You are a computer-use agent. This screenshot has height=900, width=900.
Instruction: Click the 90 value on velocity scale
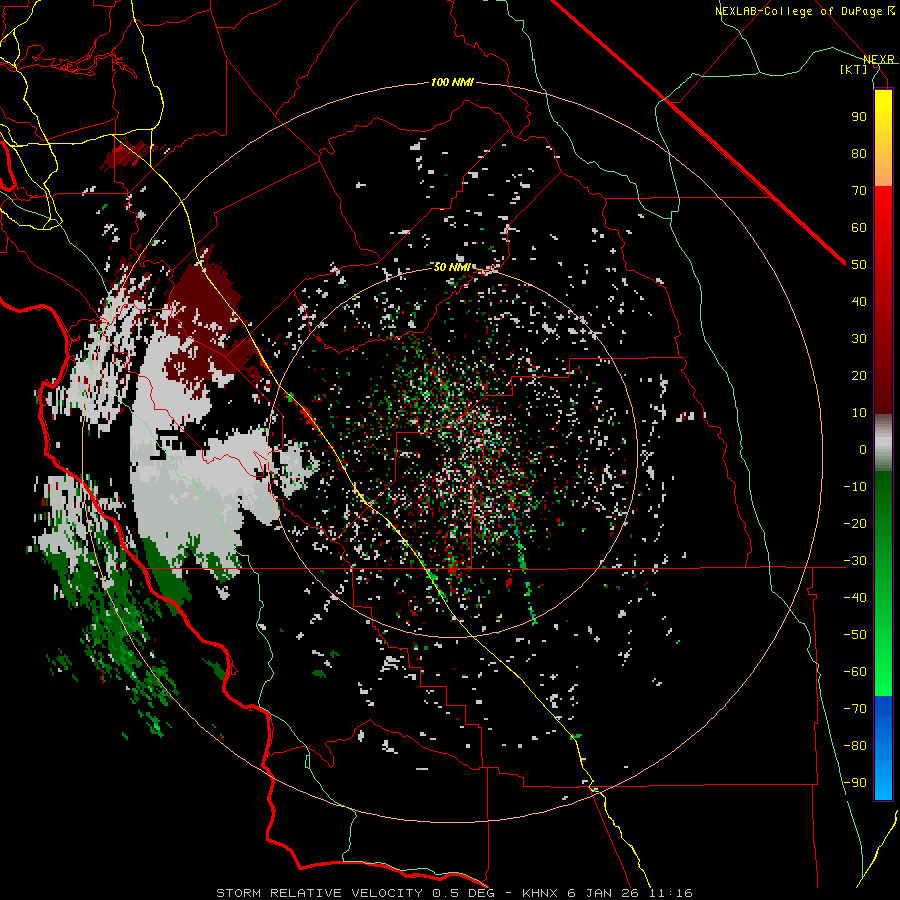coord(859,117)
